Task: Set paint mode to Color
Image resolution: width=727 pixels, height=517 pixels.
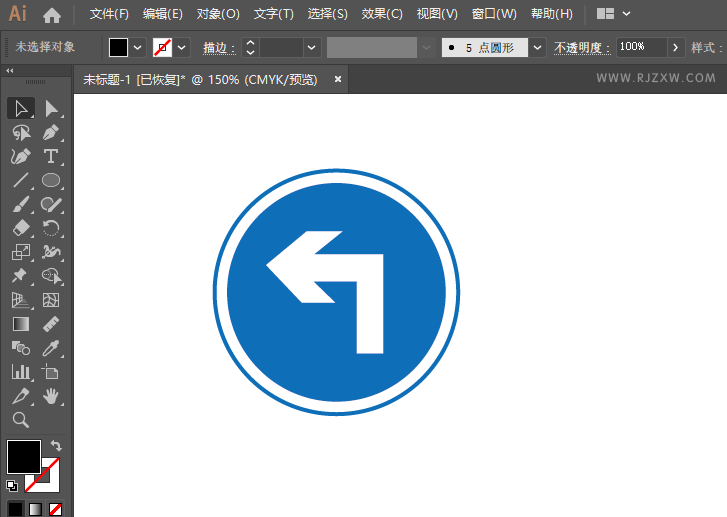Action: [x=15, y=509]
